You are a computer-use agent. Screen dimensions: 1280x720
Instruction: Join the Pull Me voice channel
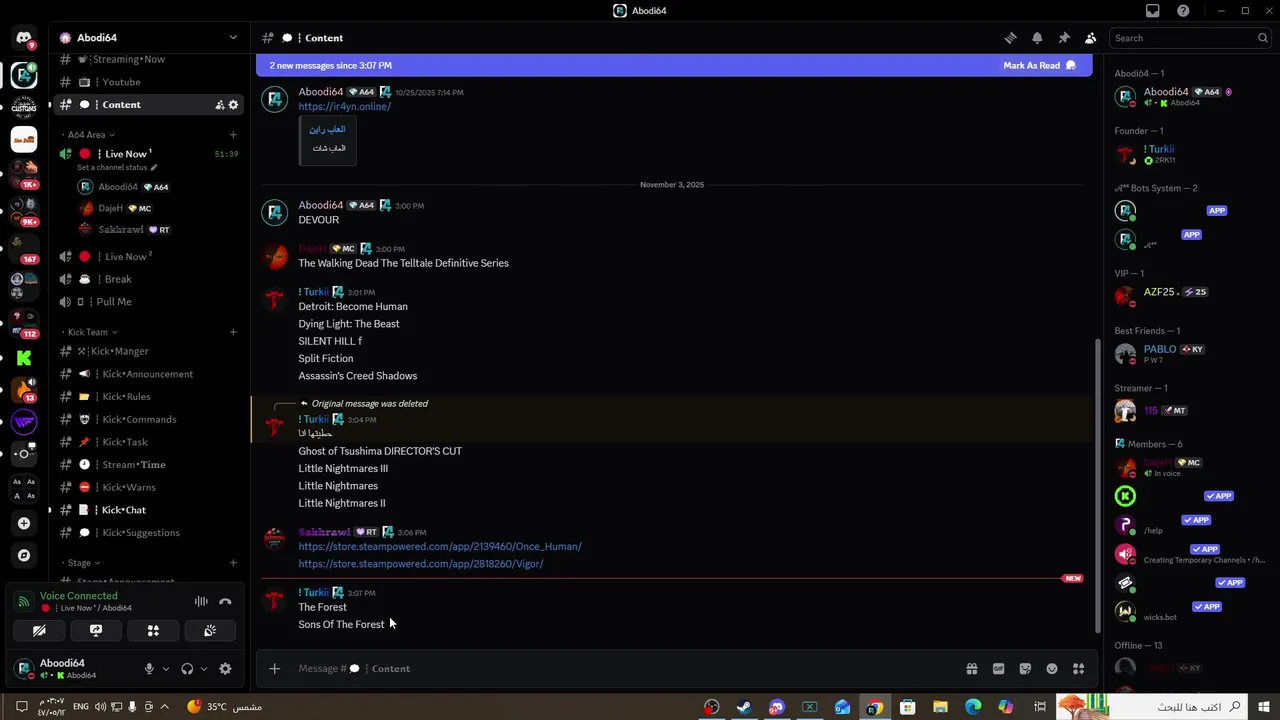coord(150,302)
